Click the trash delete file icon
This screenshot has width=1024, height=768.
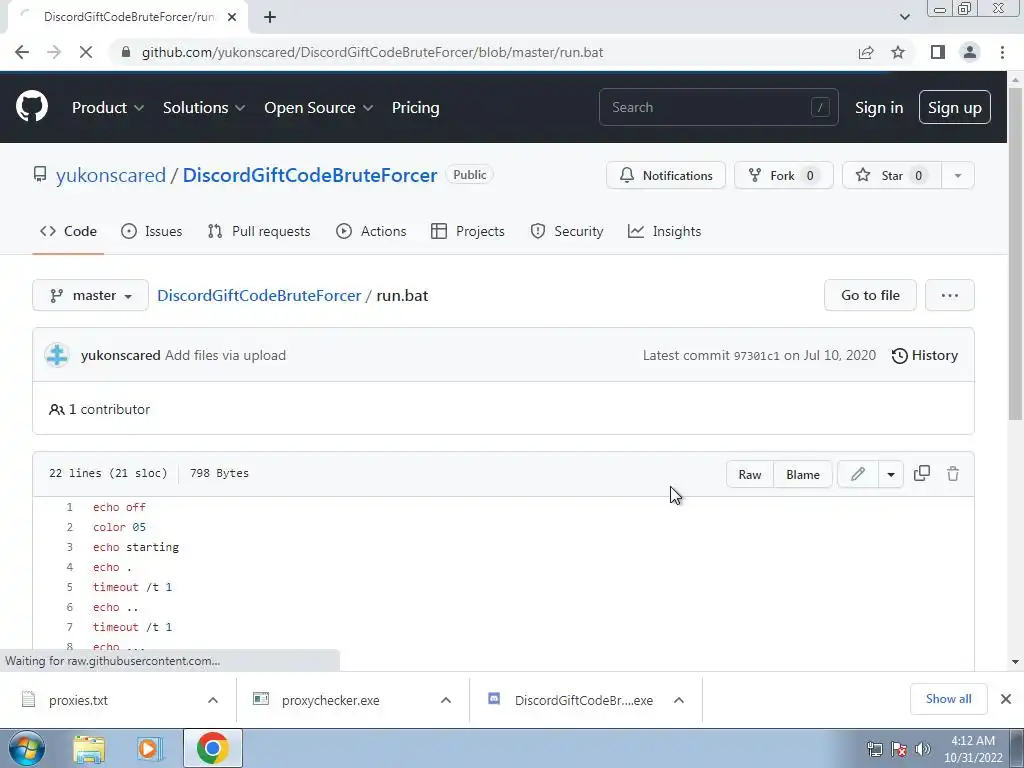click(953, 474)
